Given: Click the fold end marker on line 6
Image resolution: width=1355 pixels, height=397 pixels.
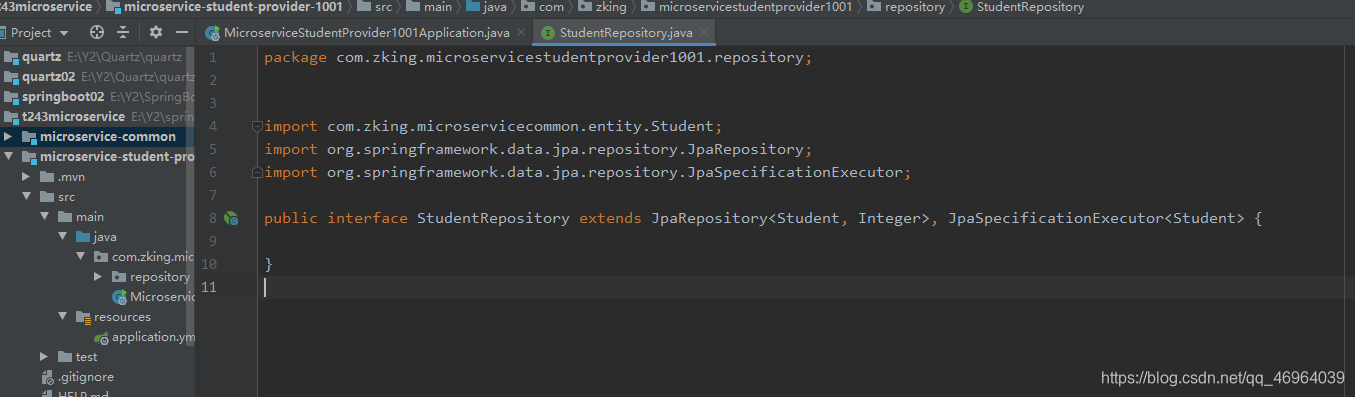Looking at the screenshot, I should (257, 172).
